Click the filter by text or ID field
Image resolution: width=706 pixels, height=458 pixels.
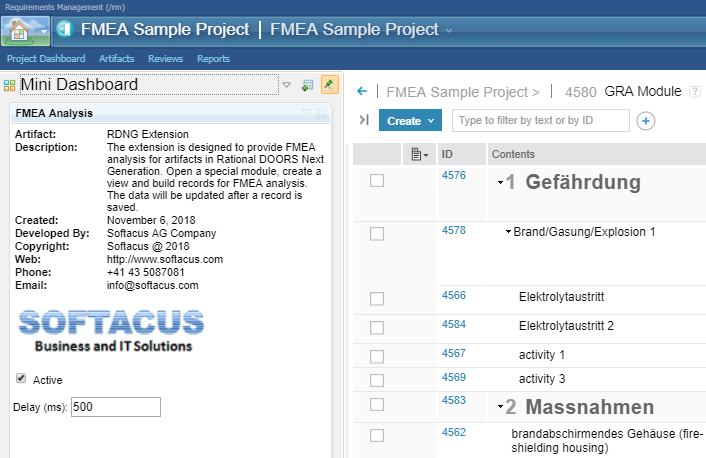click(540, 120)
